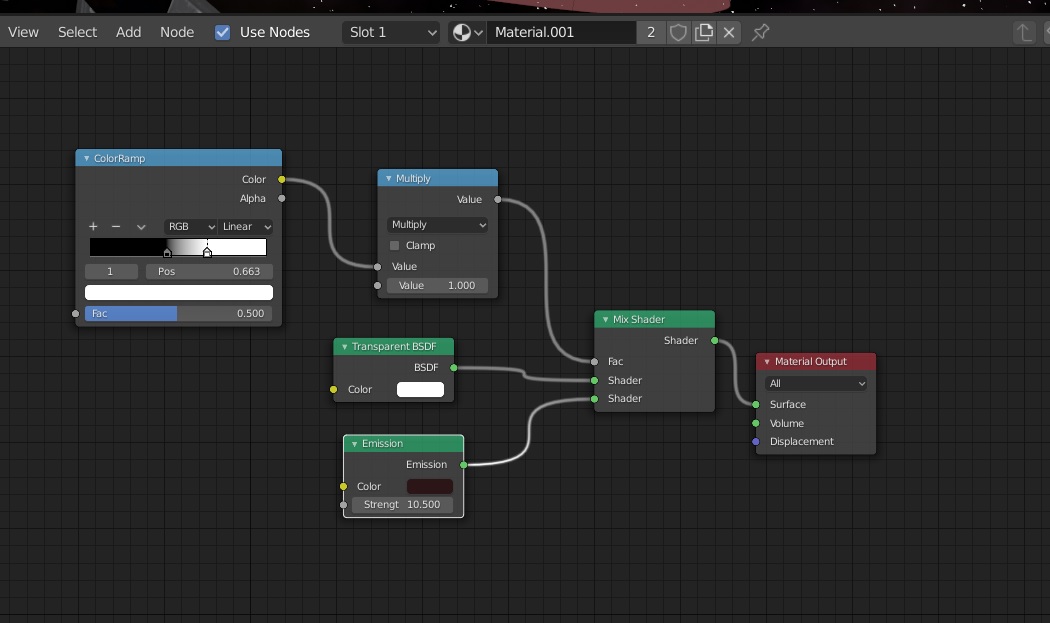The height and width of the screenshot is (623, 1050).
Task: Click the Transparent BSDF white color swatch
Action: pos(421,389)
